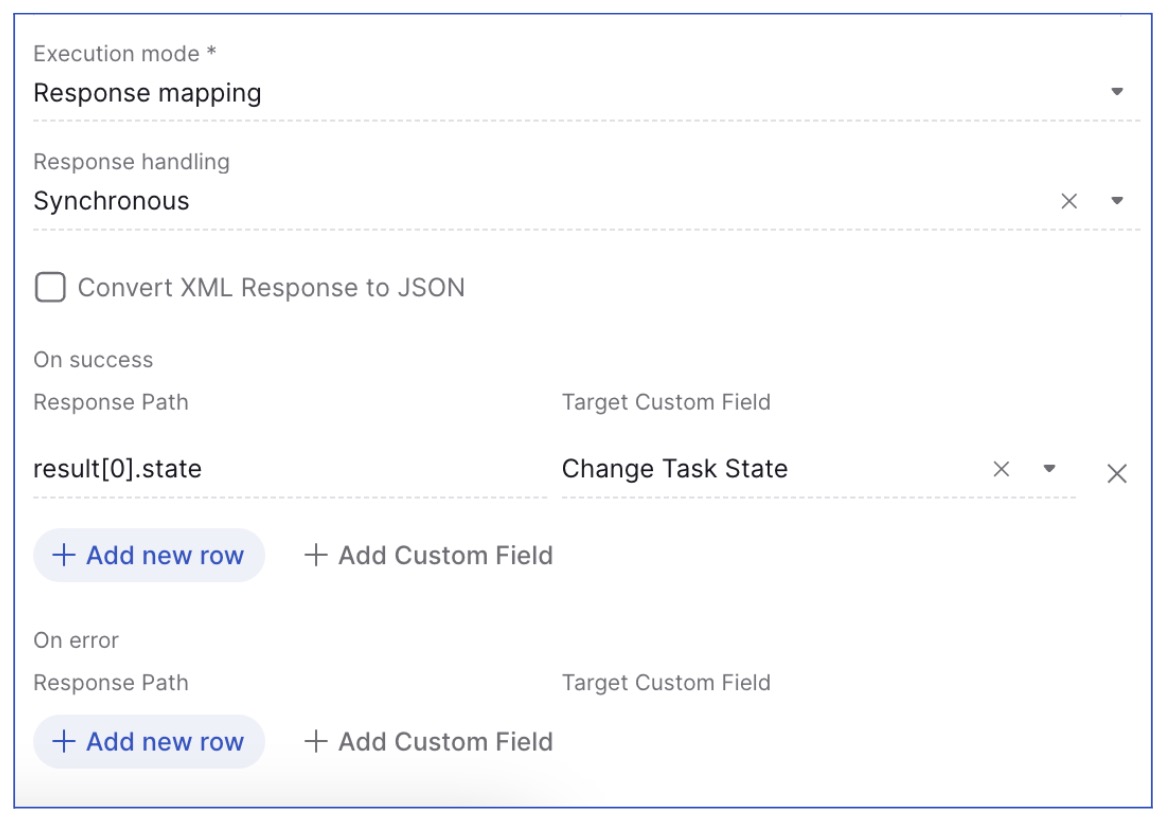The height and width of the screenshot is (826, 1172).
Task: Add Custom Field under On success
Action: pos(428,555)
